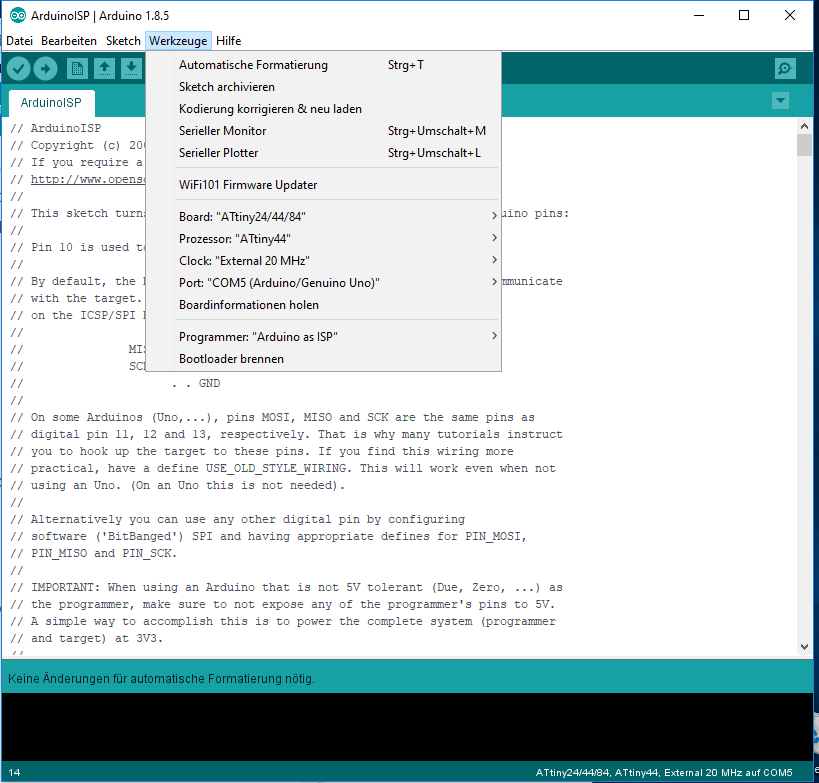This screenshot has width=819, height=783.
Task: Close the Werkzeuge menu via its header
Action: click(x=178, y=41)
